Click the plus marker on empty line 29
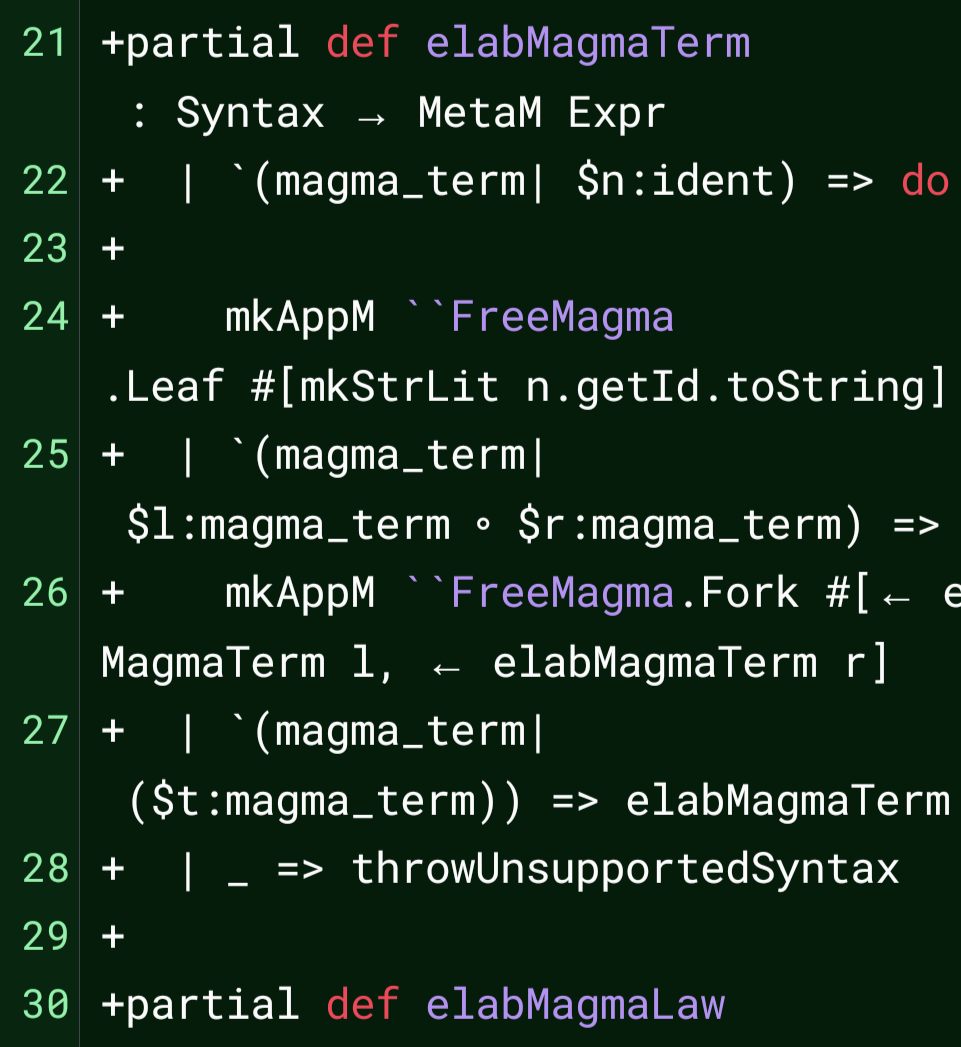 [113, 936]
